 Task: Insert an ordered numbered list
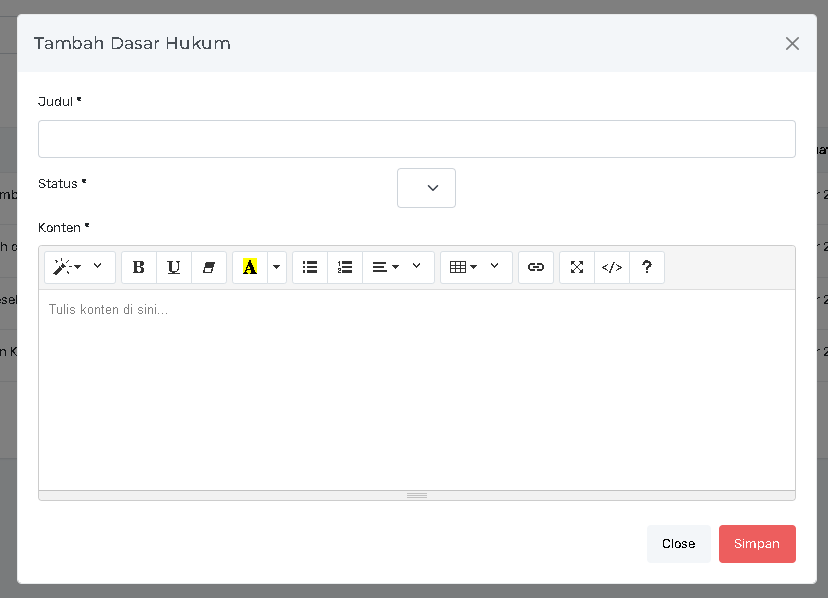(345, 268)
